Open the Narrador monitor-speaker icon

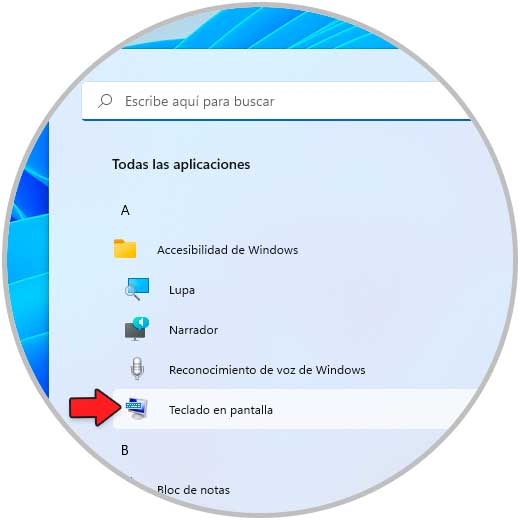tap(137, 329)
